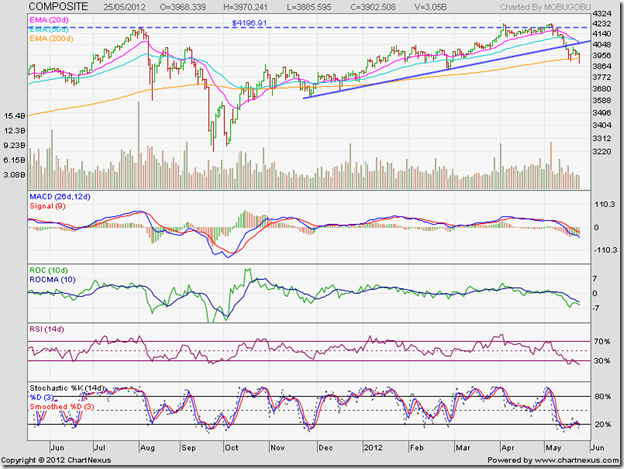Click the 110.3 MACD axis value

tap(604, 204)
